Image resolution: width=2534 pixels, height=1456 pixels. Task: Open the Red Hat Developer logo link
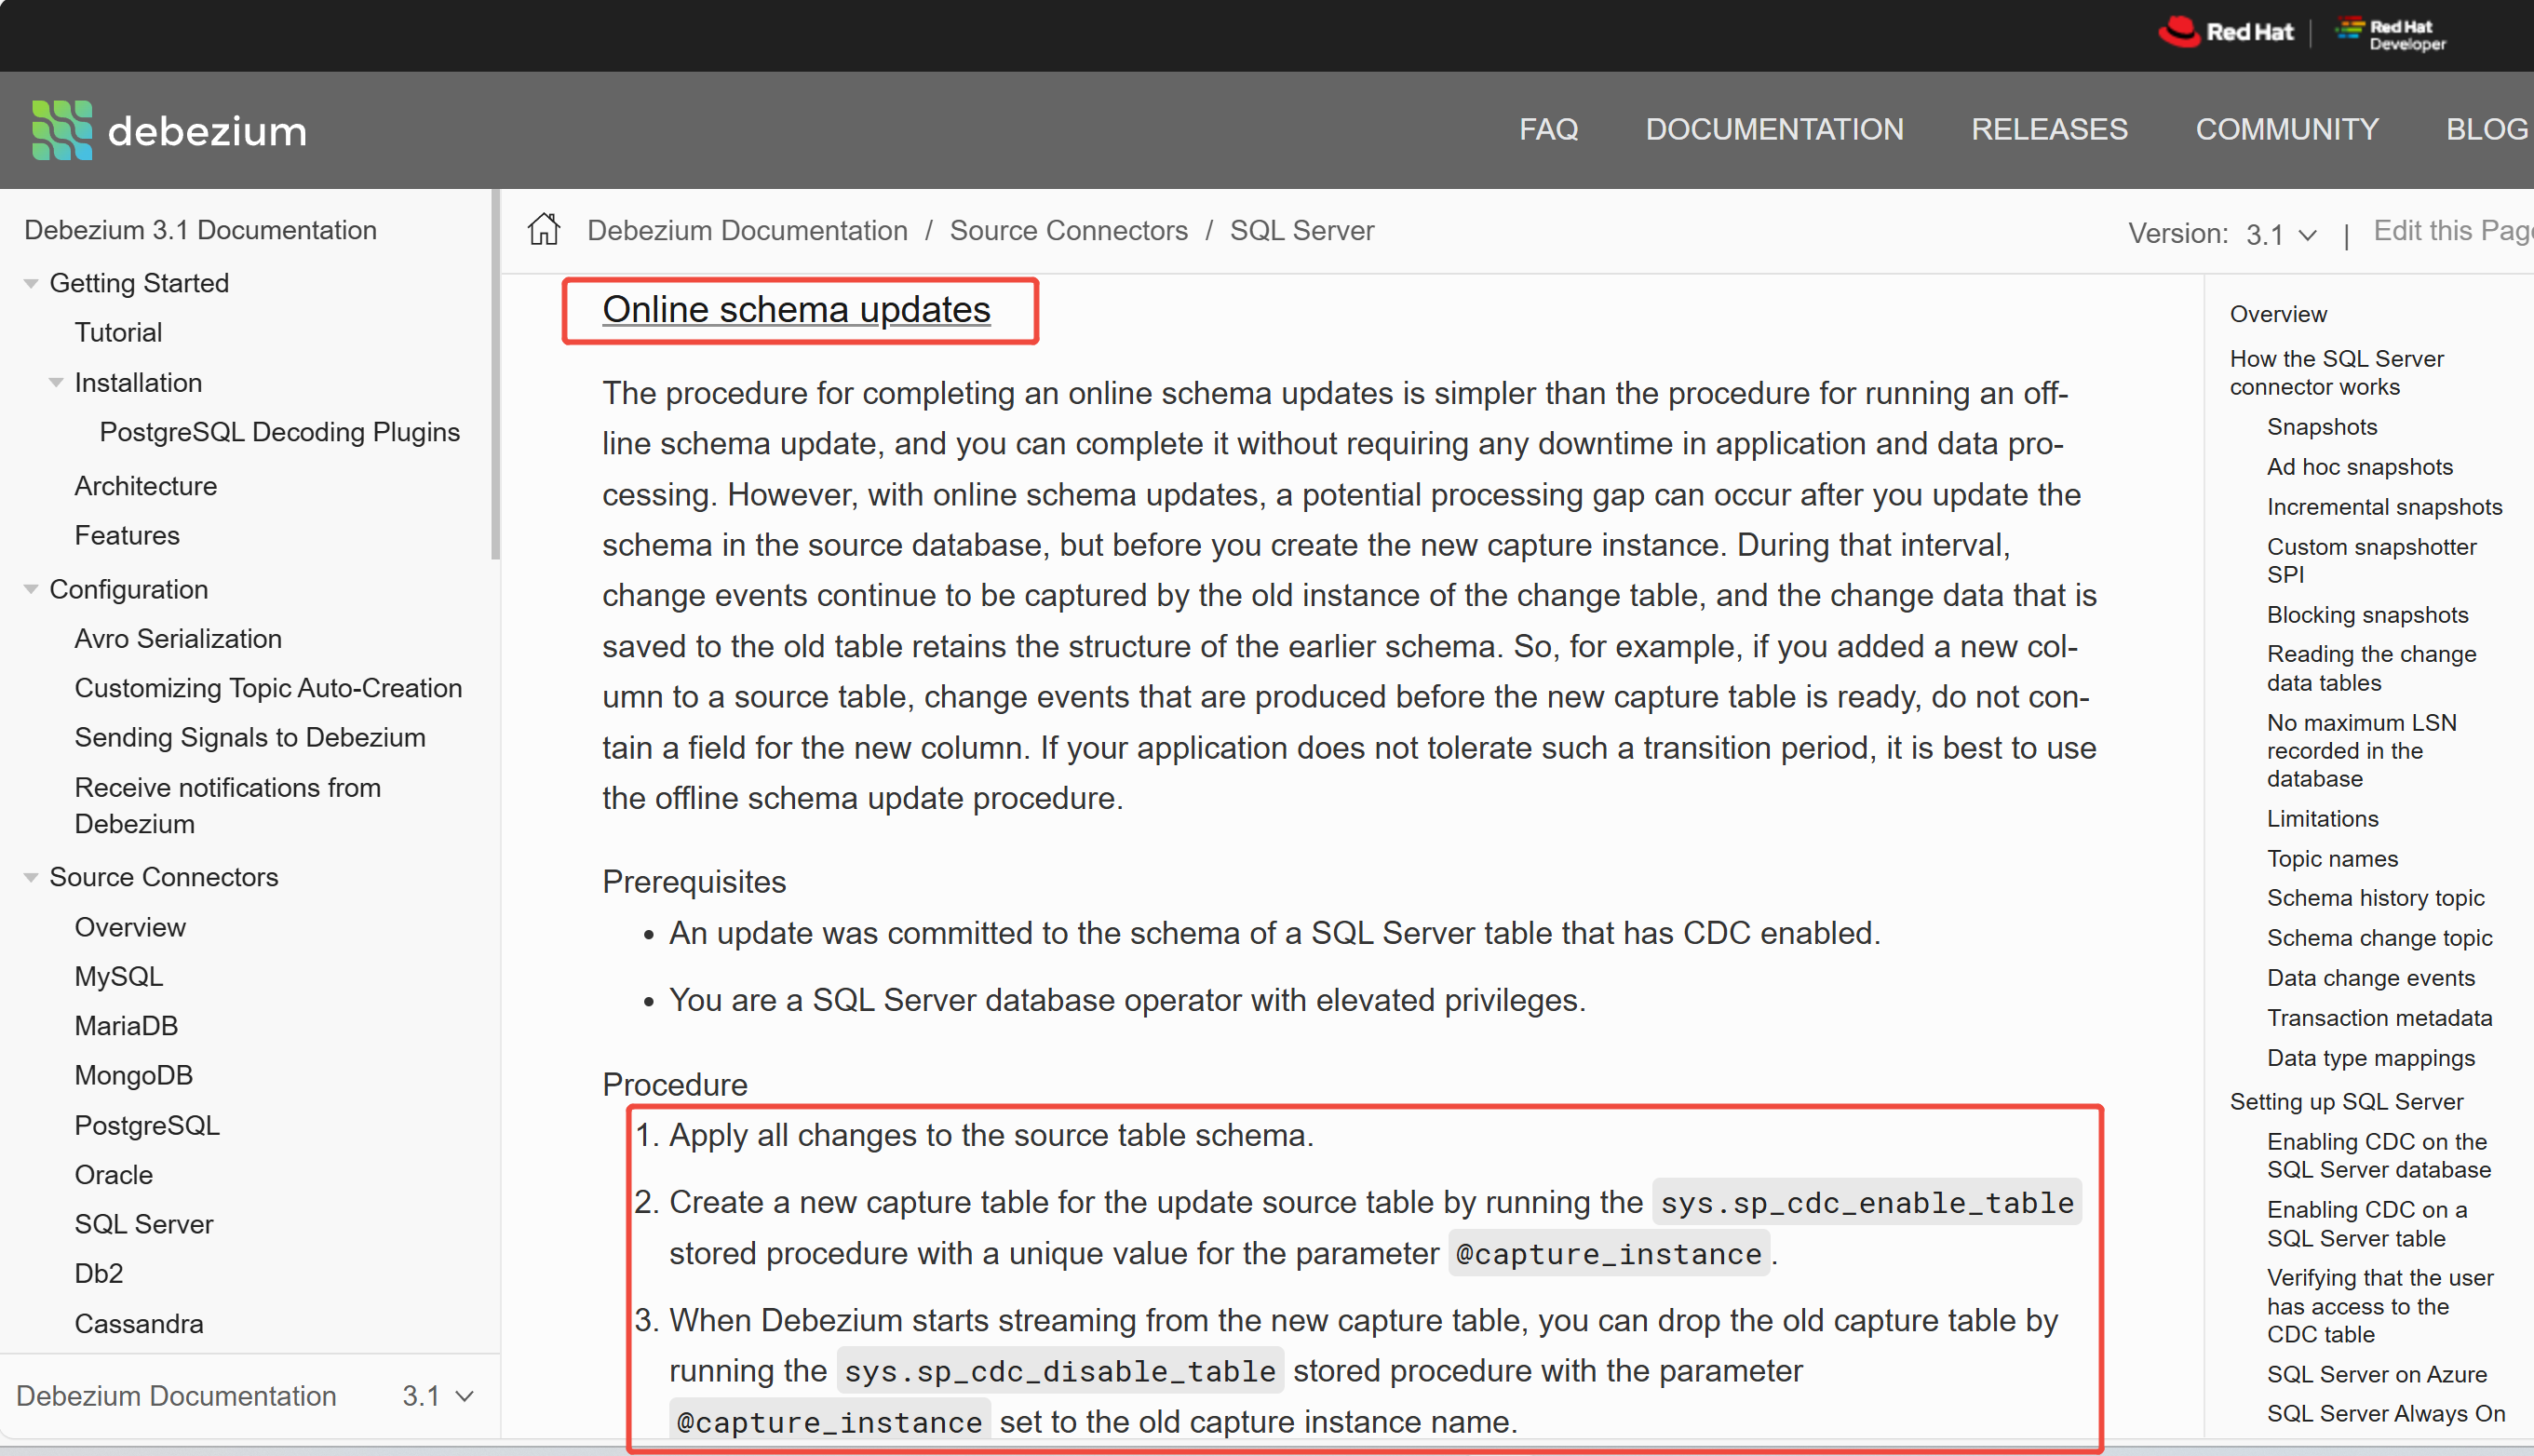[x=2391, y=34]
